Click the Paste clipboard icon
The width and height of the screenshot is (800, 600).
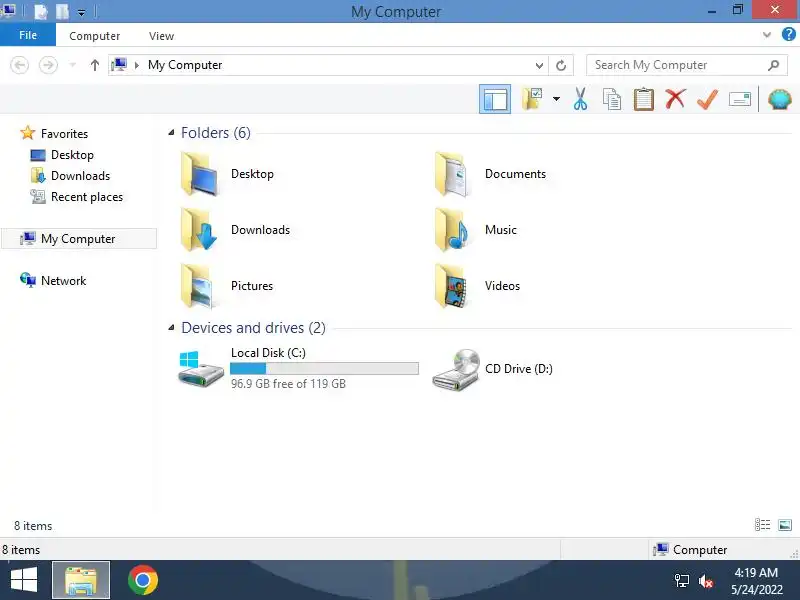point(643,99)
